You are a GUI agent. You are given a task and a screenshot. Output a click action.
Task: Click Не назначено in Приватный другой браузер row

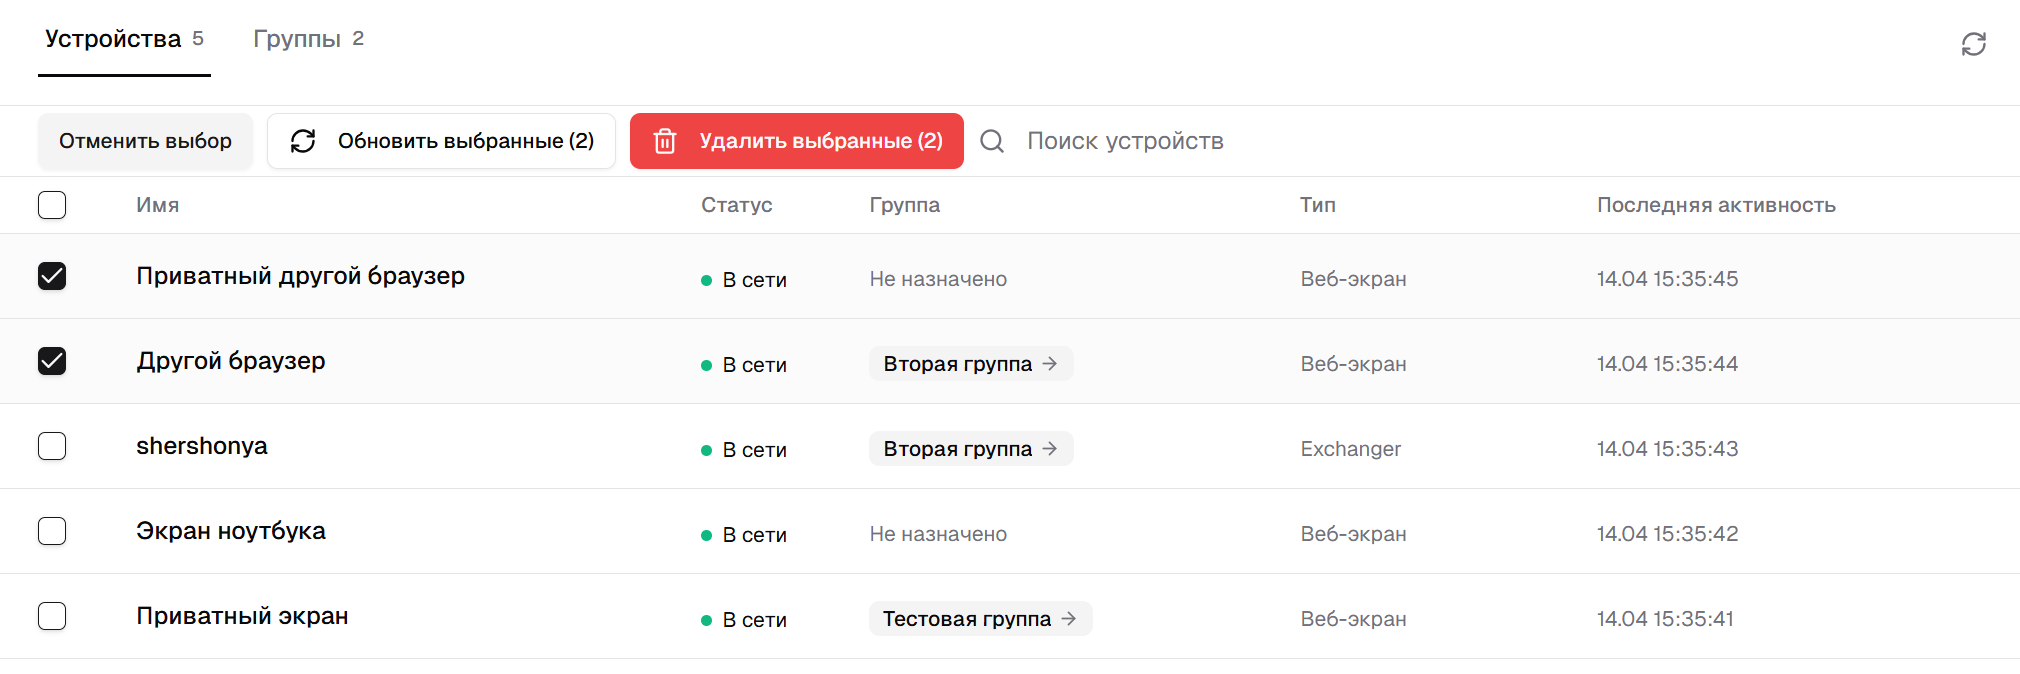[x=938, y=279]
